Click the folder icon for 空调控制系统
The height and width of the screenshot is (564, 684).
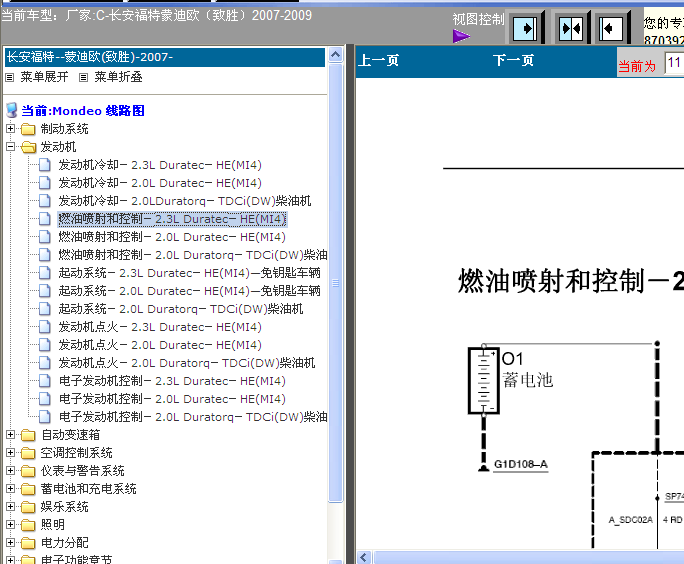tap(28, 453)
